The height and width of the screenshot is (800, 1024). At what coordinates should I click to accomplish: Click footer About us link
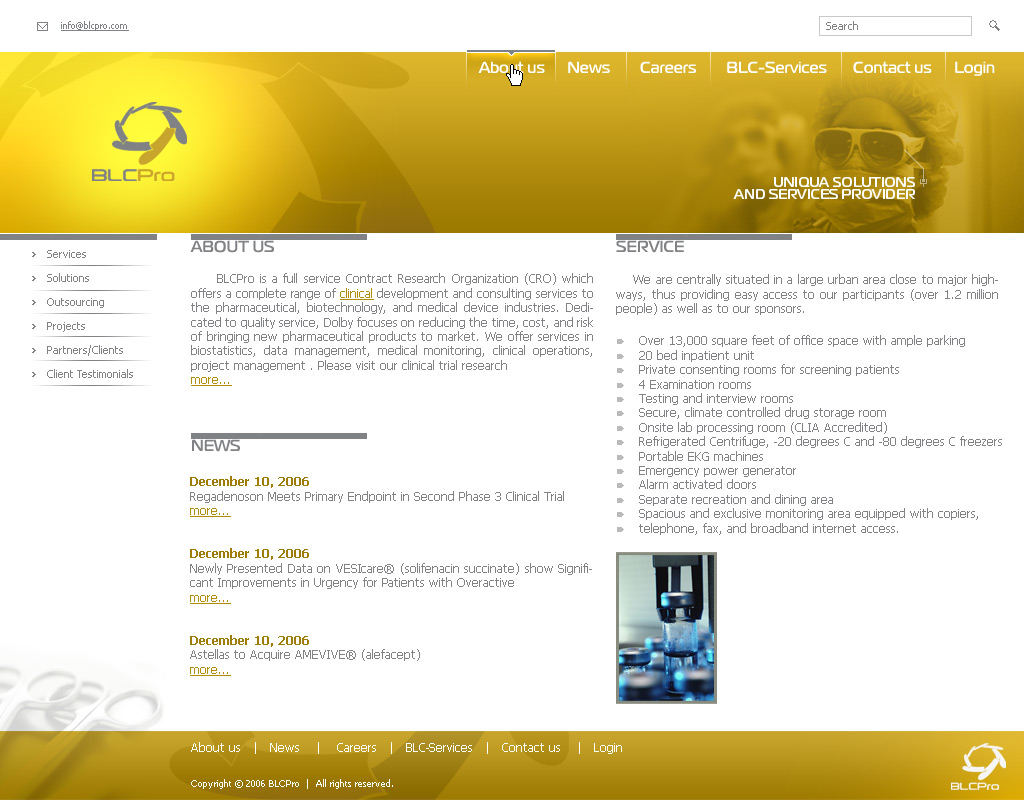216,748
